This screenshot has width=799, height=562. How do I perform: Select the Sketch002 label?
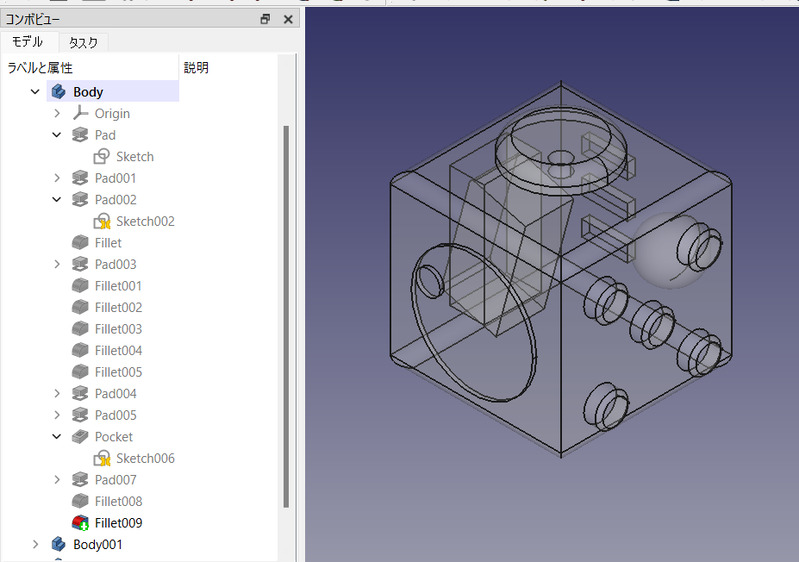(145, 221)
